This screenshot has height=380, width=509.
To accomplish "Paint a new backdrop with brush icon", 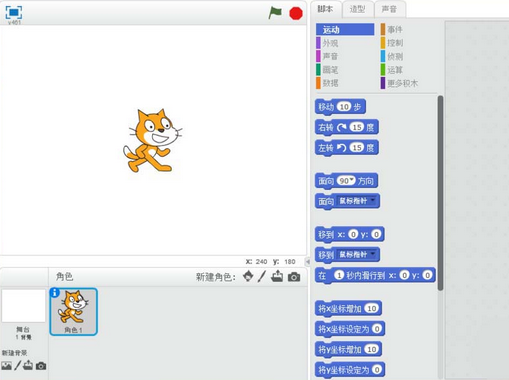I will coord(17,365).
